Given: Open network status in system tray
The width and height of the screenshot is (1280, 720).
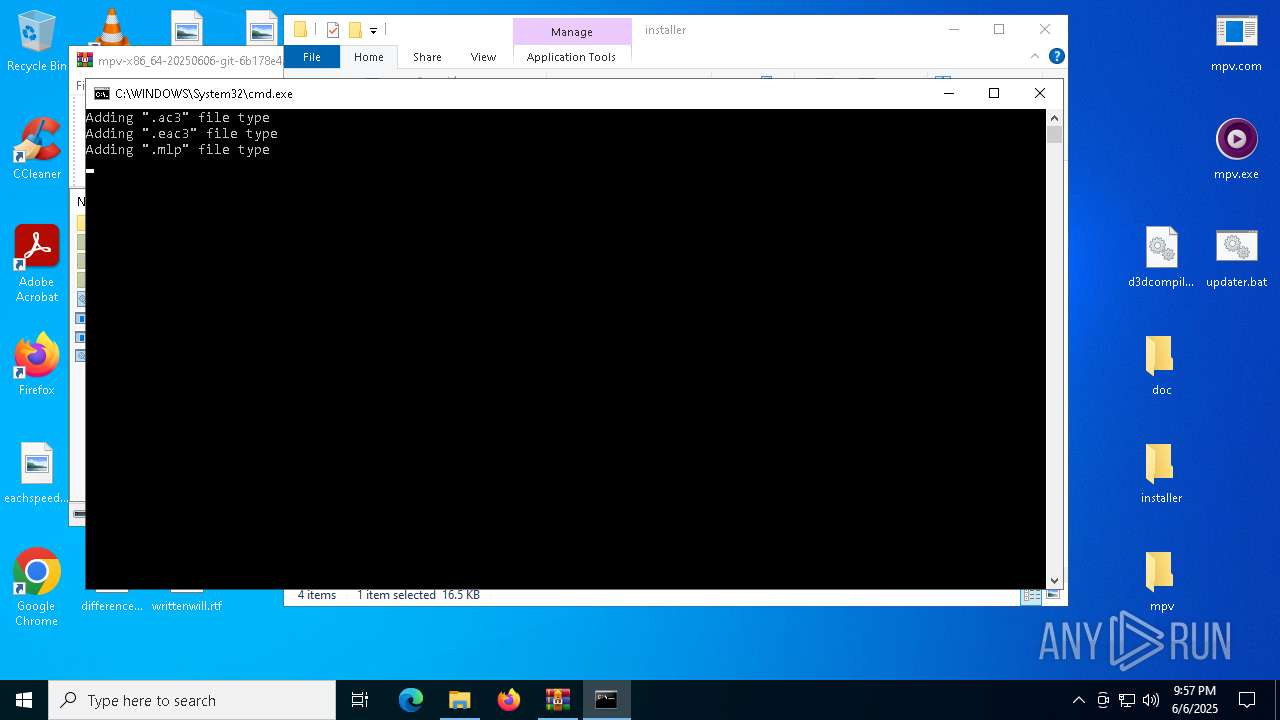Looking at the screenshot, I should pos(1127,700).
